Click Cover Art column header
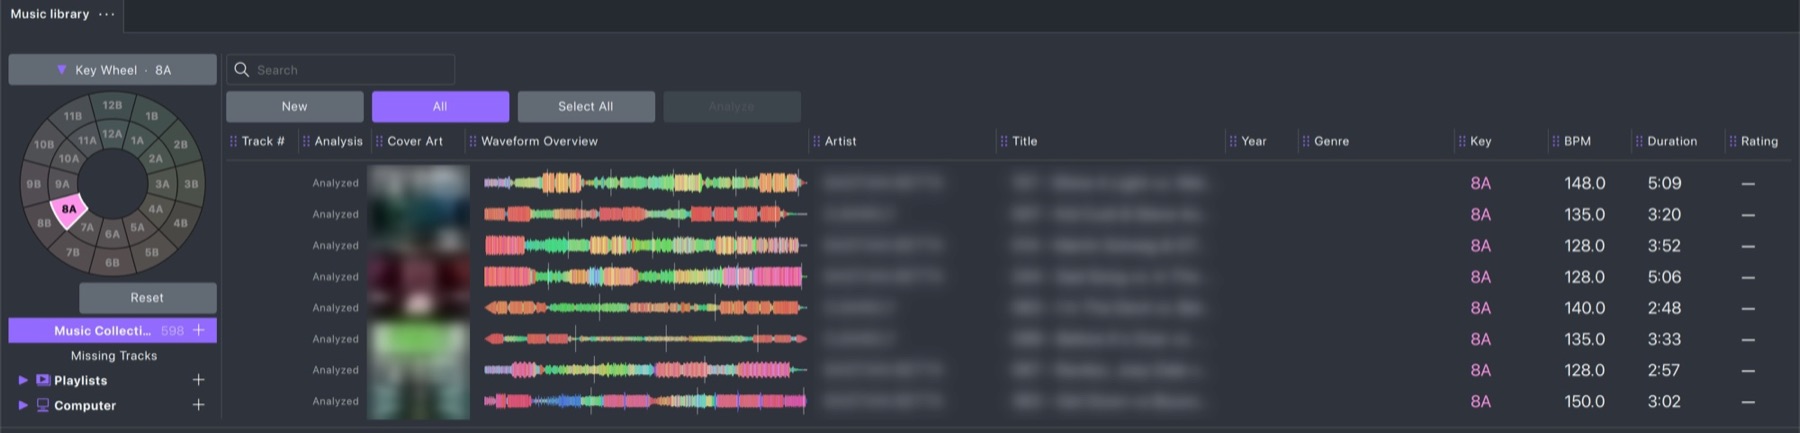 [x=415, y=141]
